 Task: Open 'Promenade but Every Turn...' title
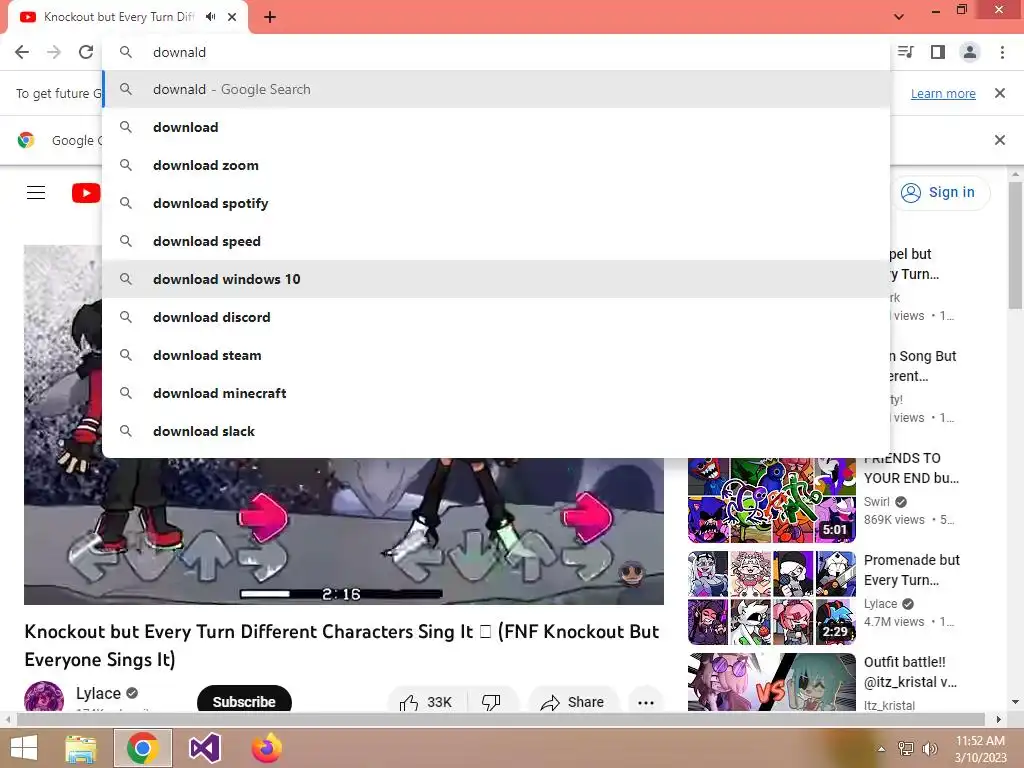(x=912, y=570)
